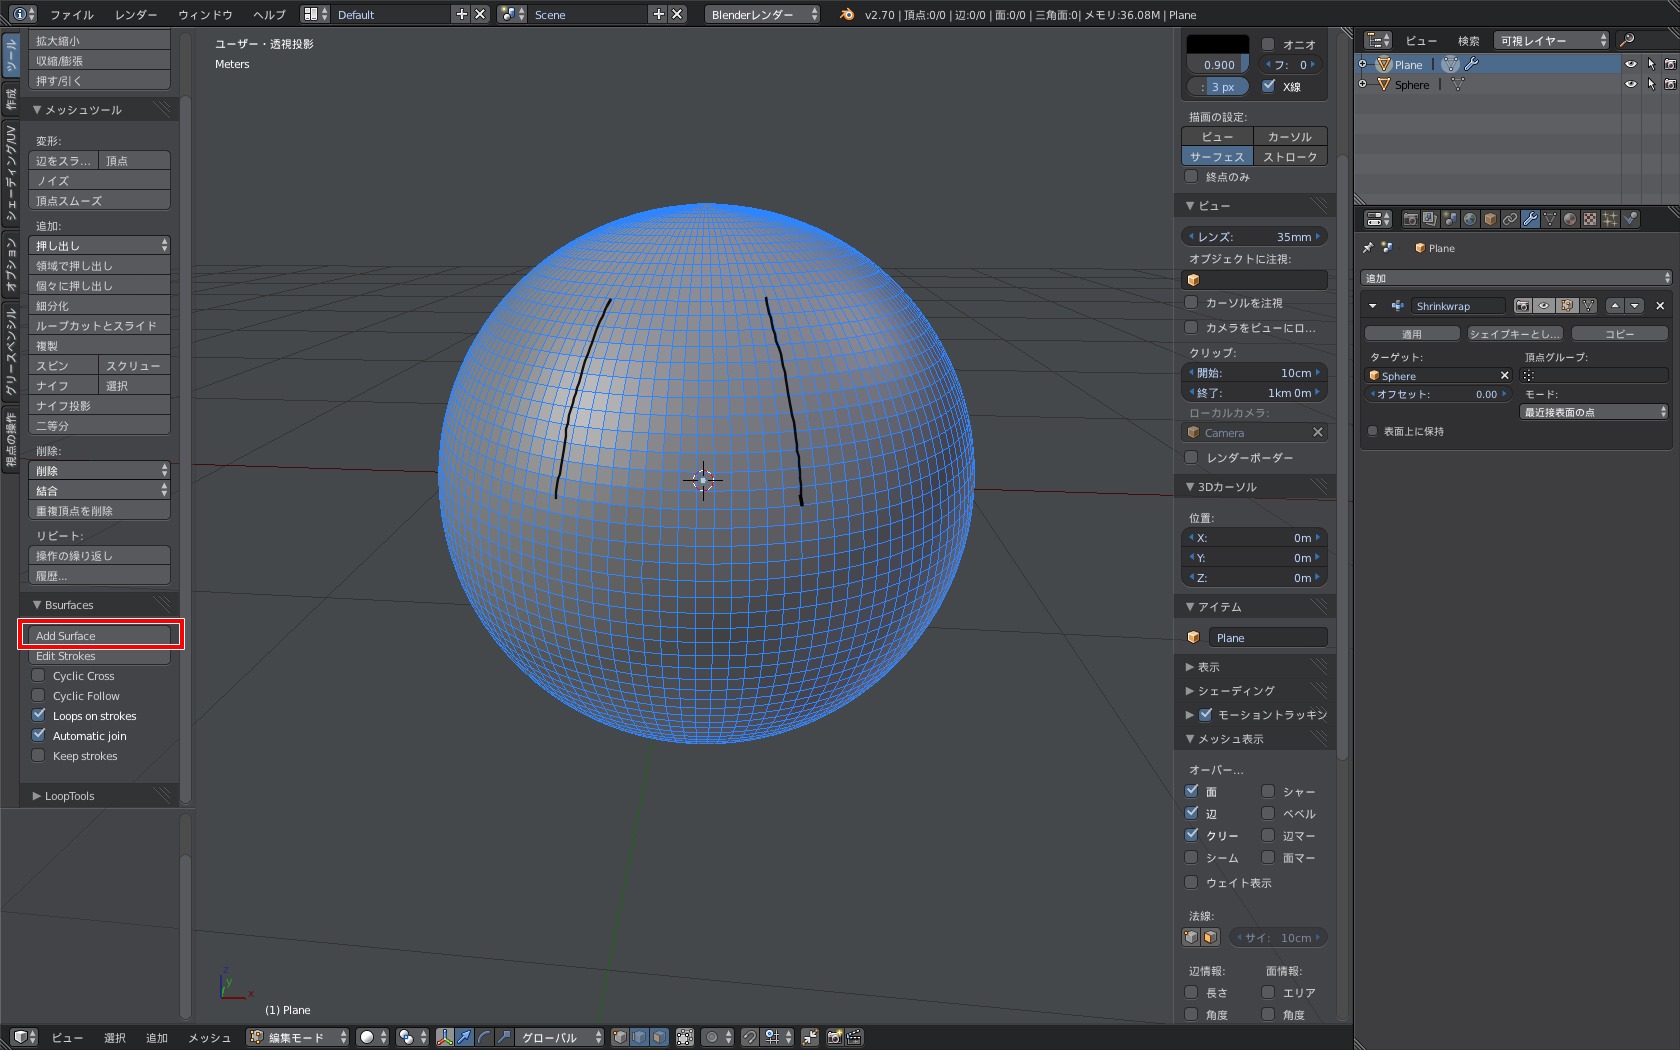Screen dimensions: 1680x1050
Task: Click the Texture properties checkerboard icon
Action: point(1590,219)
